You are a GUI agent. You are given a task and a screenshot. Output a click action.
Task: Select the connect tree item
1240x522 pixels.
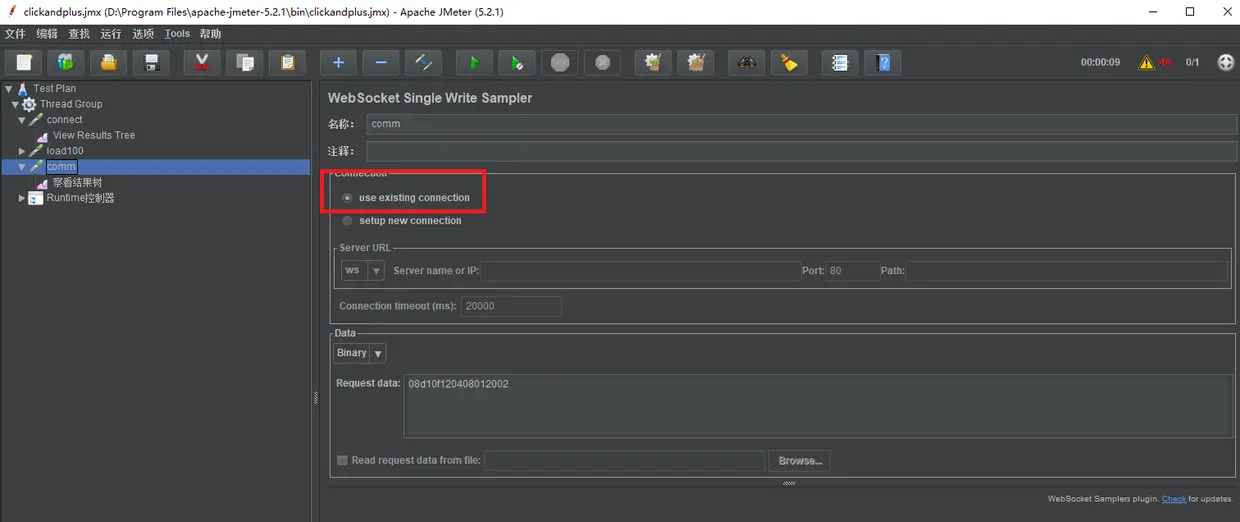point(64,120)
